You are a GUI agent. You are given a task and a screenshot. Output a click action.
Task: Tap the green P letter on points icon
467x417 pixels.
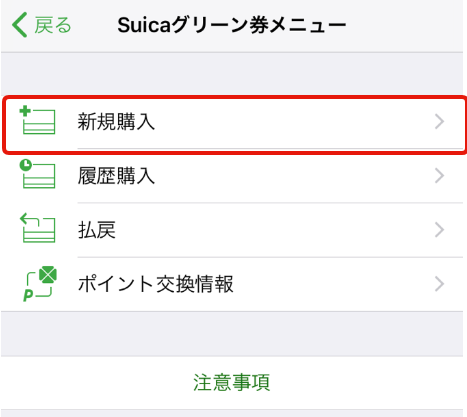(x=28, y=295)
